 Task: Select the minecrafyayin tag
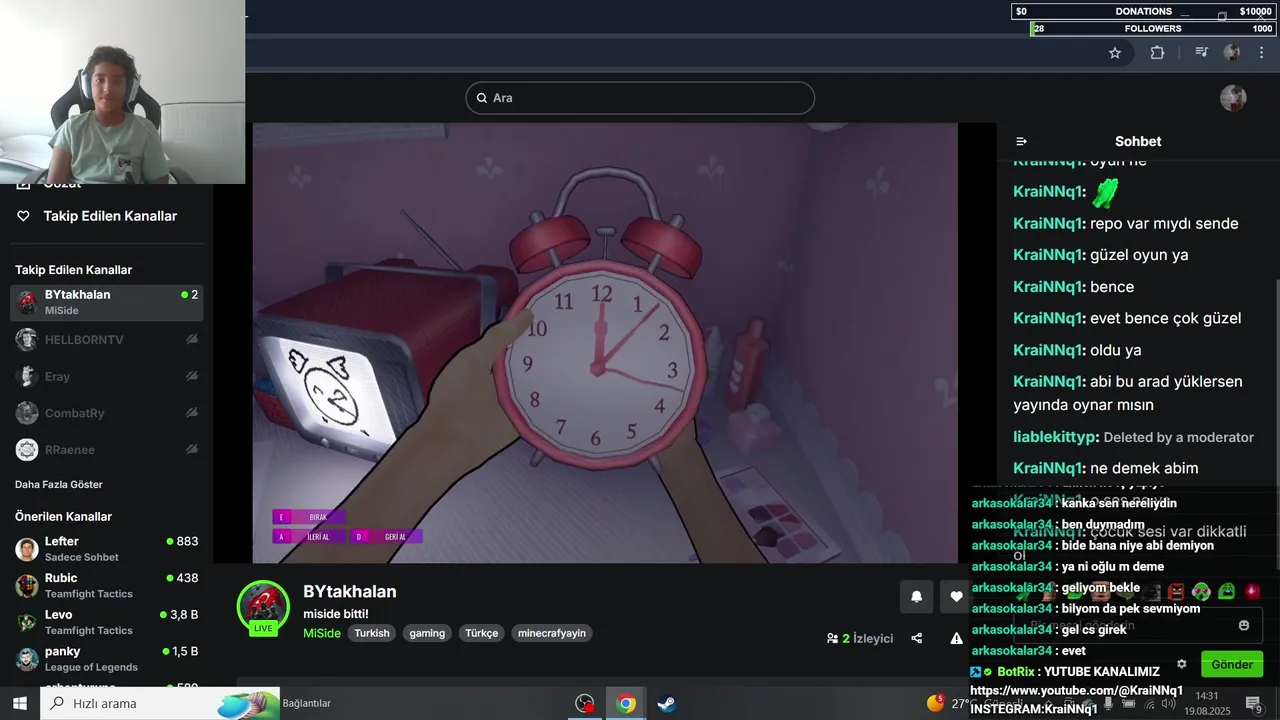[x=552, y=633]
